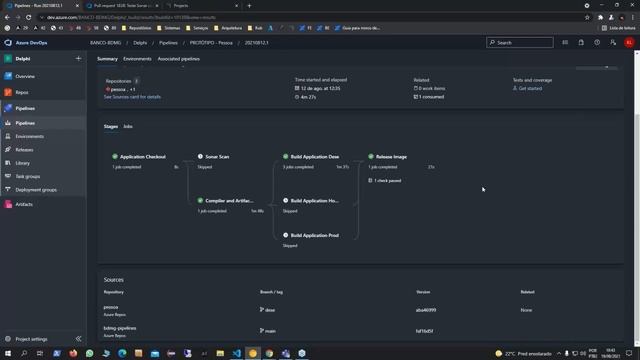This screenshot has width=640, height=360.
Task: Open the Overview section in sidebar
Action: point(25,76)
